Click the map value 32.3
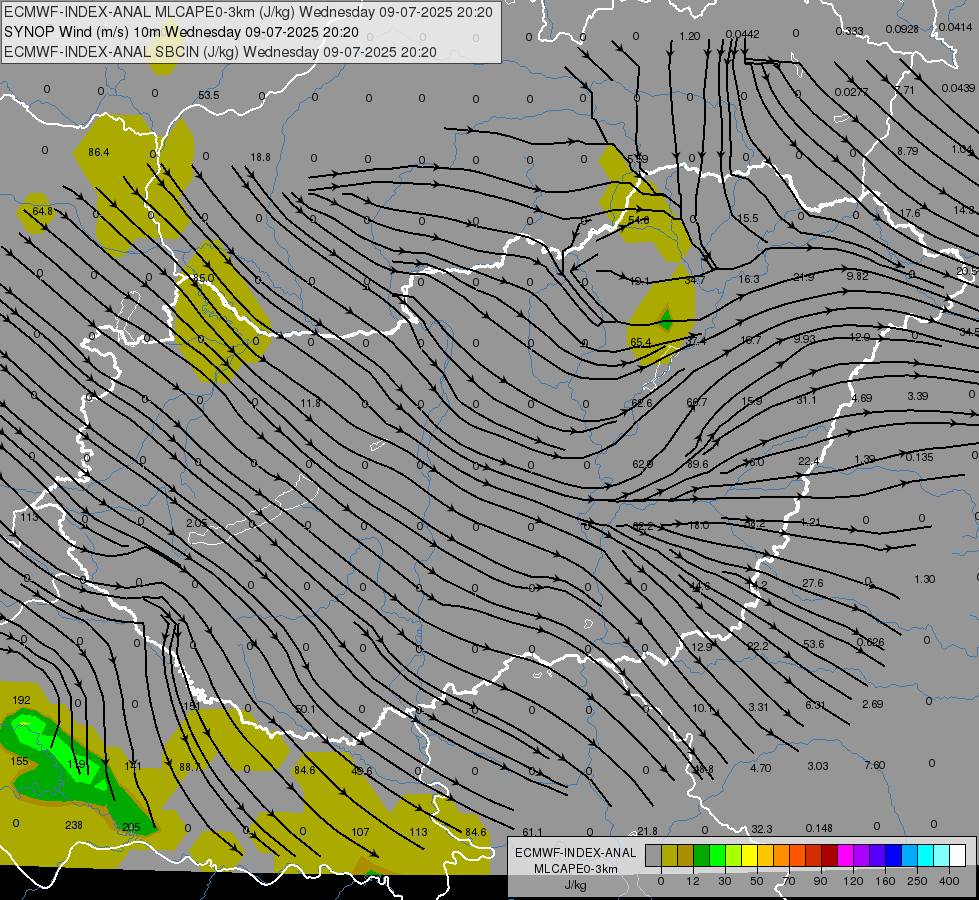Viewport: 979px width, 900px height. pyautogui.click(x=762, y=829)
